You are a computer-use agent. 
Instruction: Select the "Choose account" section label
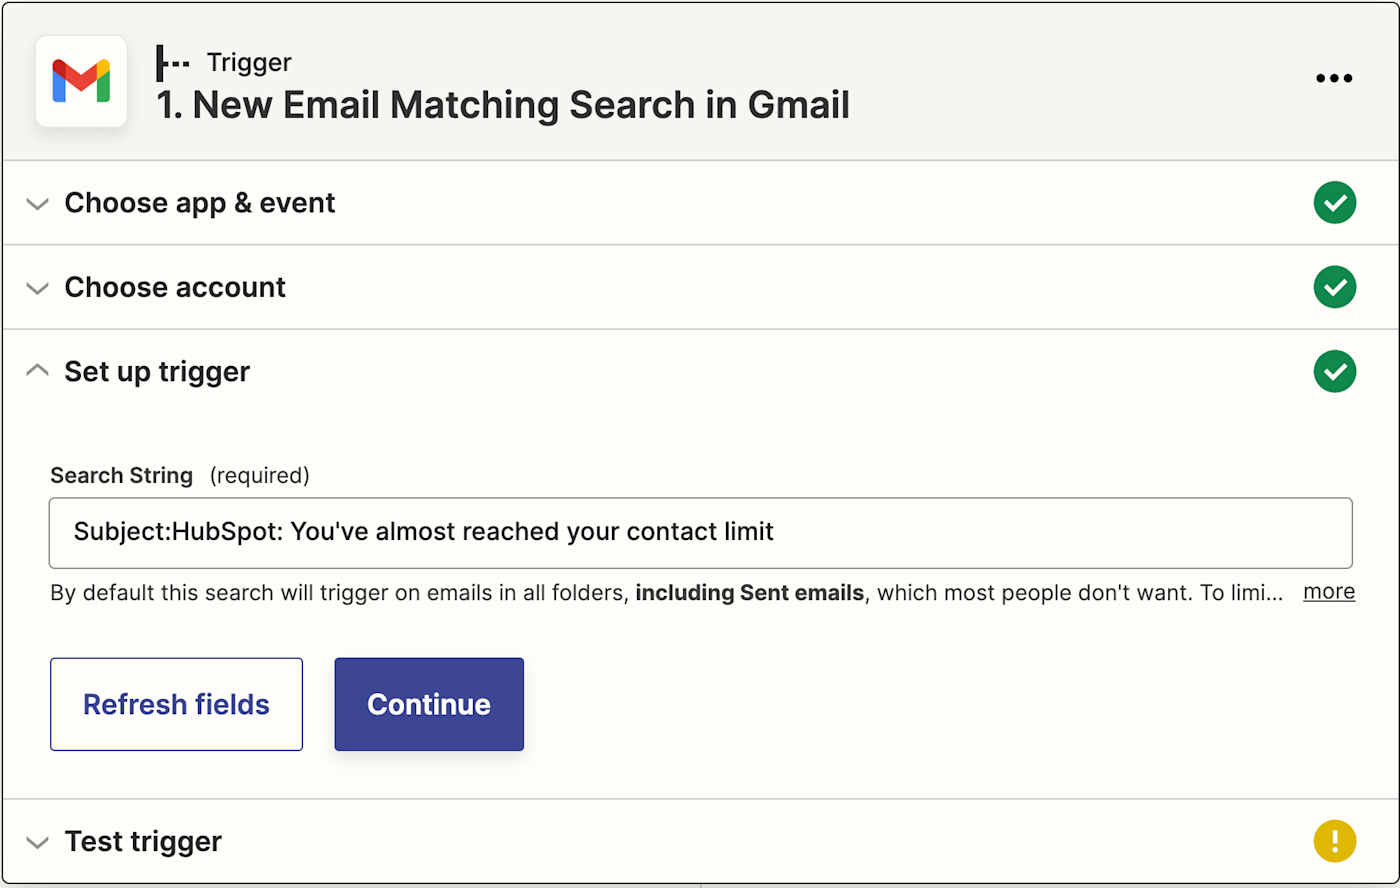pyautogui.click(x=175, y=288)
